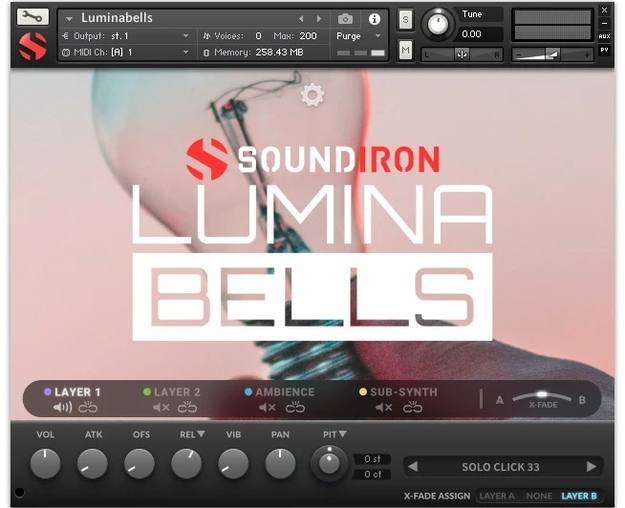Click the camera snapshot icon
The width and height of the screenshot is (625, 508).
[x=345, y=19]
